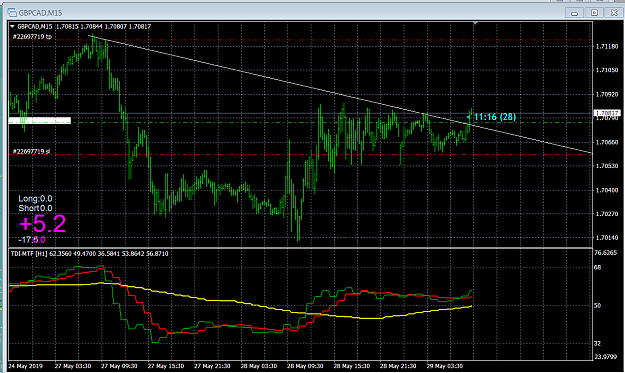Screen dimensions: 625x373
Task: Click the 27 May 15:30 time label
Action: pyautogui.click(x=166, y=366)
